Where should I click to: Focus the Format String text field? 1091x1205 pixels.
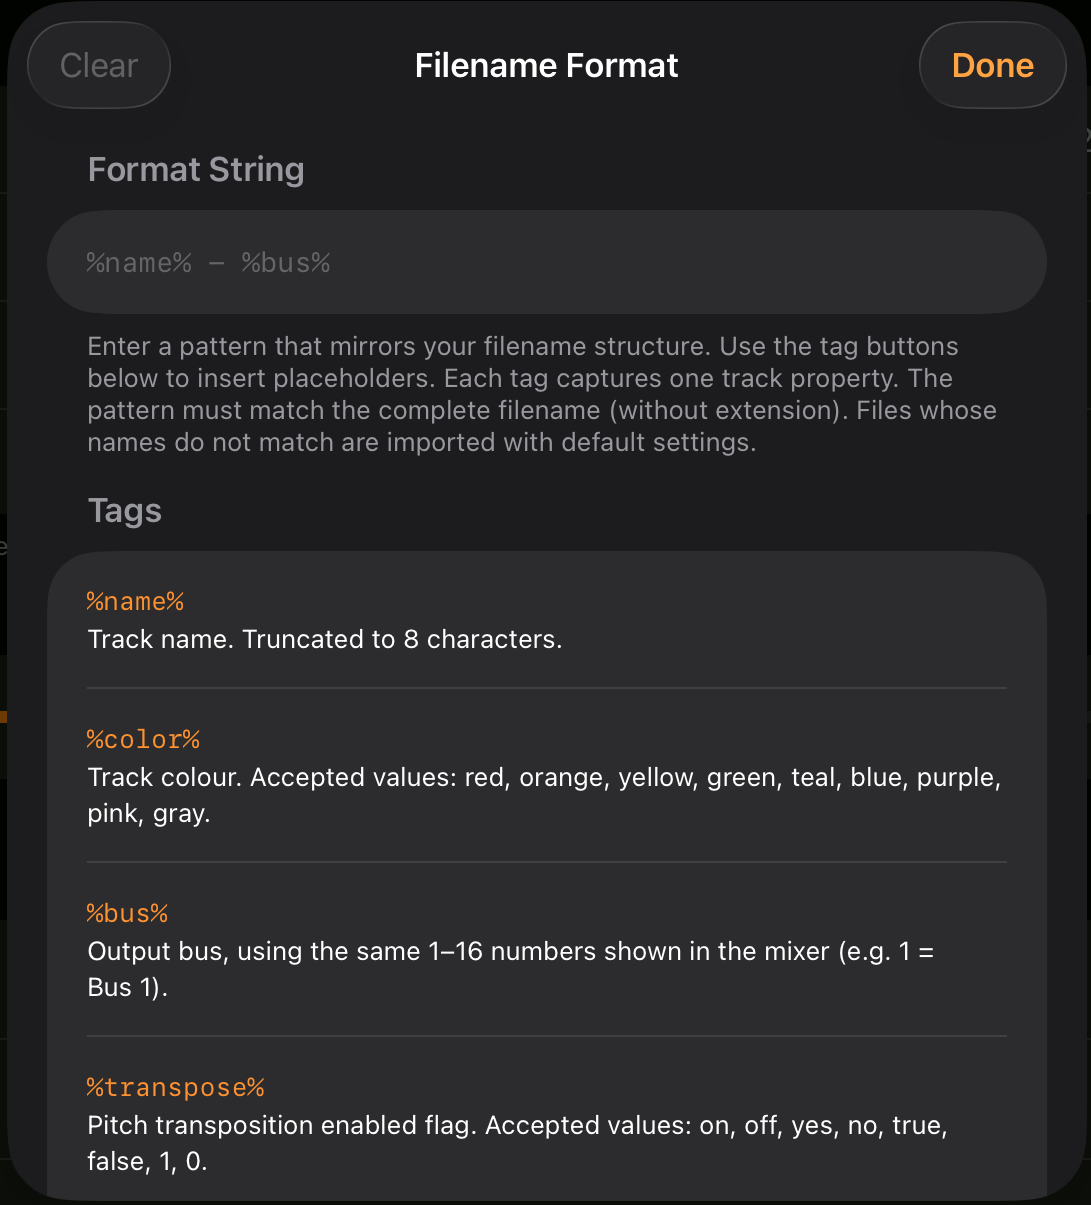tap(546, 261)
